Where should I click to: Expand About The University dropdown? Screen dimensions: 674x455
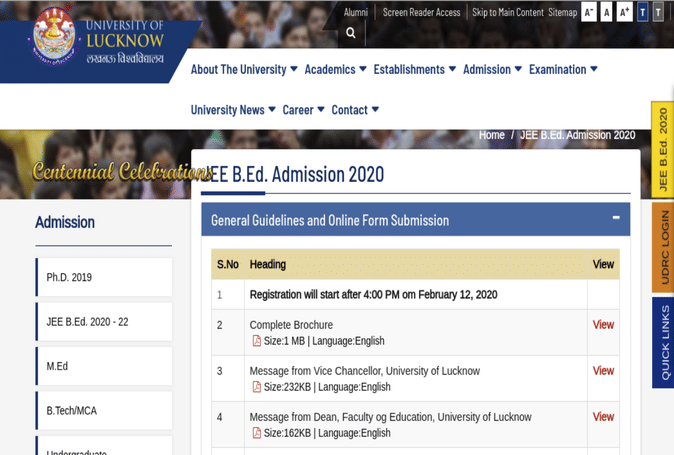[244, 70]
